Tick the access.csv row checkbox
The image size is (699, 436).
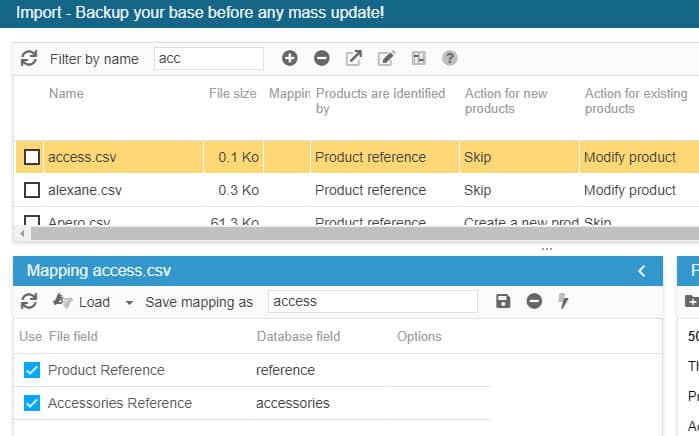pos(32,157)
